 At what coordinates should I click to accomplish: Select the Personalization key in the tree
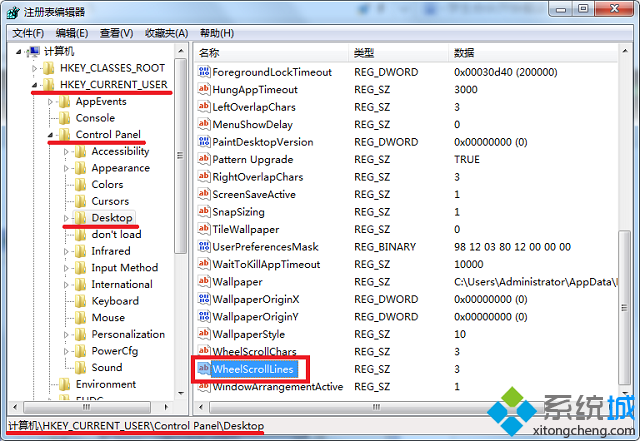coord(128,334)
